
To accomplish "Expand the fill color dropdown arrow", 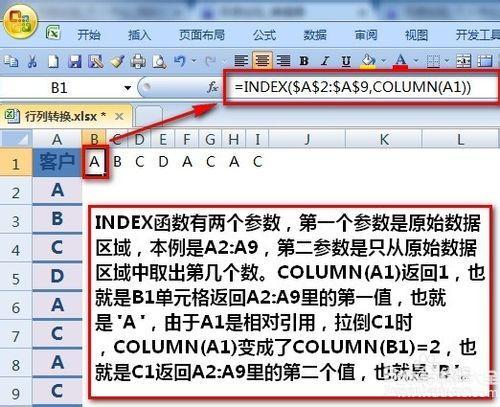I will coord(383,61).
